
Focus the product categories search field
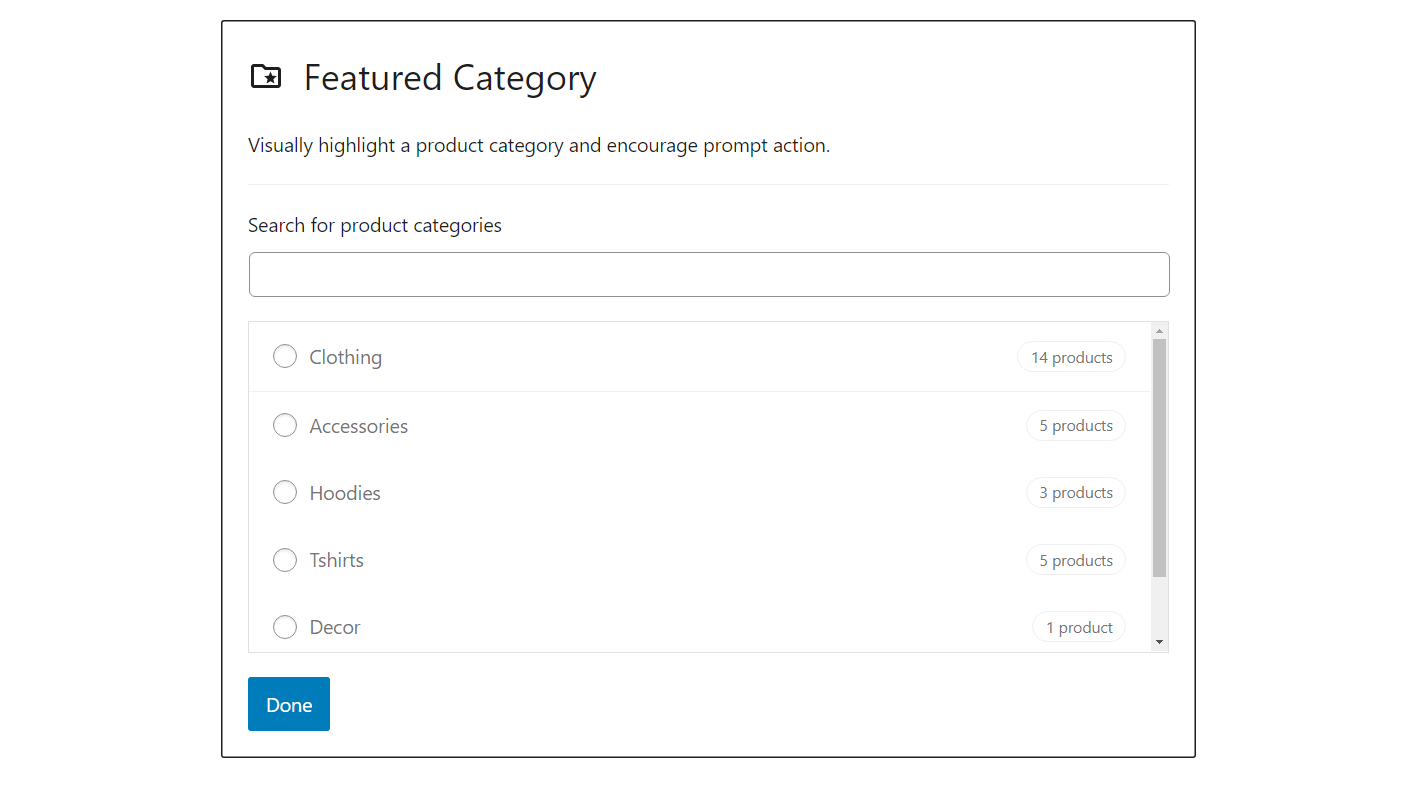click(709, 274)
